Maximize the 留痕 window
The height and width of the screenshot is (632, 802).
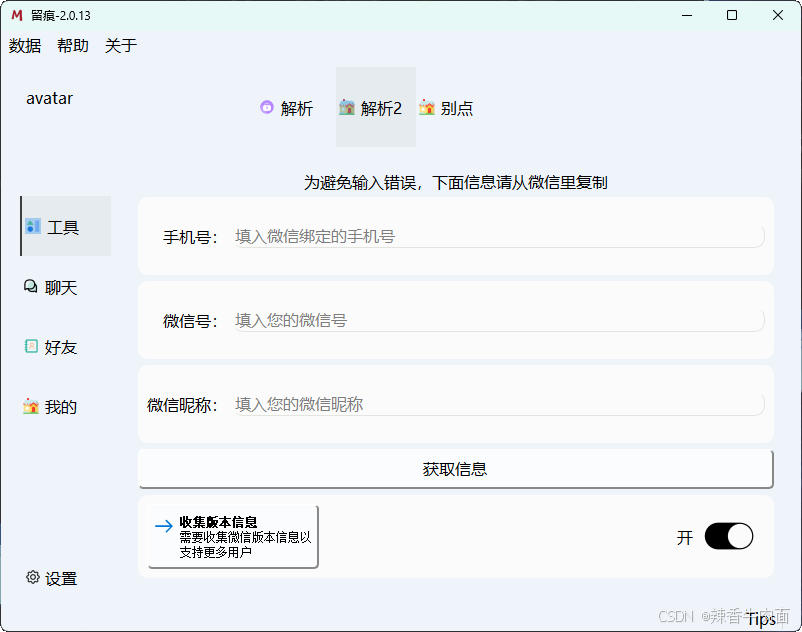(732, 15)
